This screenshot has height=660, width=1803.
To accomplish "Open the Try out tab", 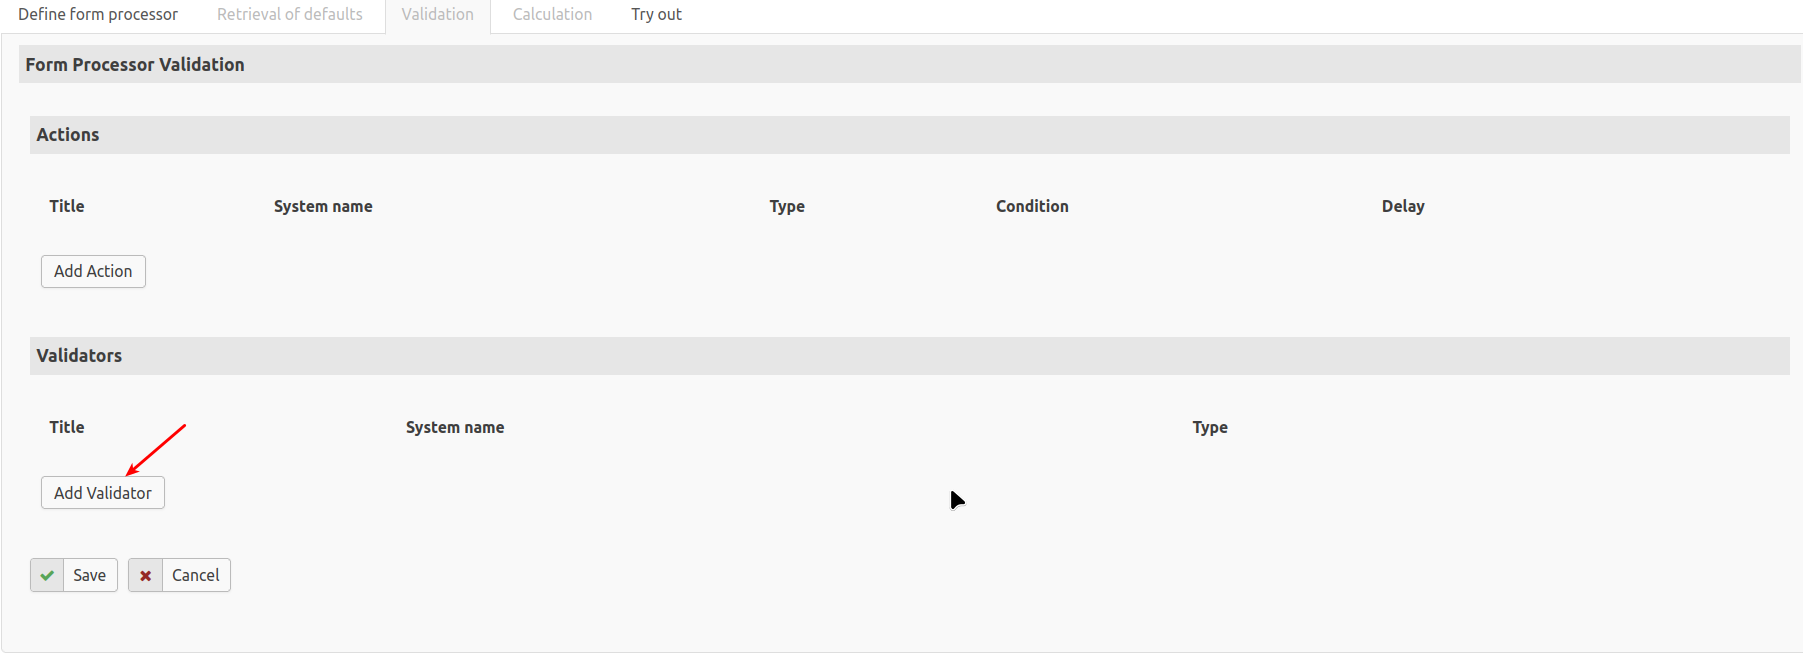I will click(656, 15).
